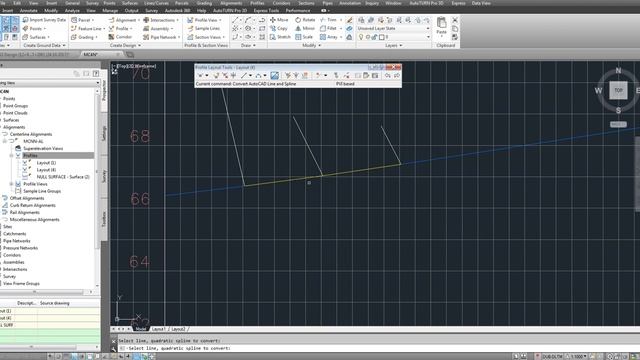Viewport: 640px width, 360px height.
Task: Toggle the NULL SURFACE profile checkbox
Action: click(25, 177)
